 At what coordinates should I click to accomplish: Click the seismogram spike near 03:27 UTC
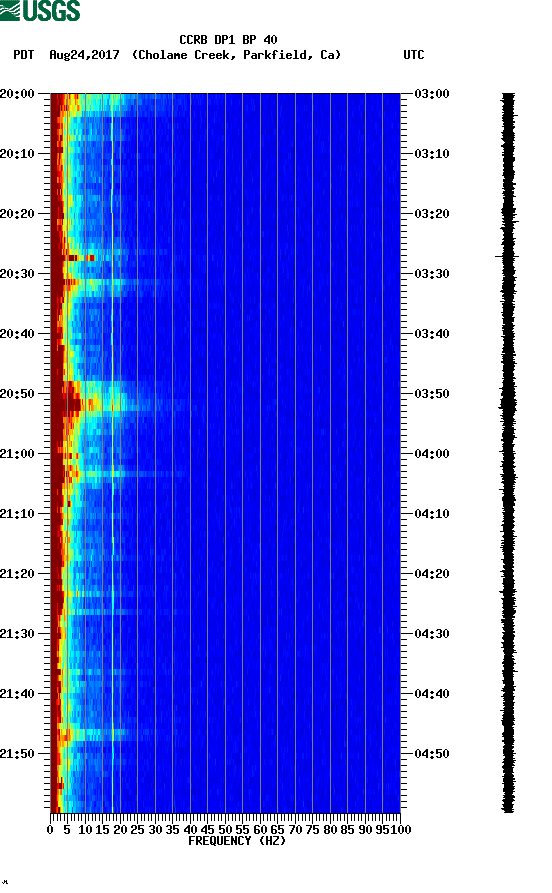[x=507, y=256]
